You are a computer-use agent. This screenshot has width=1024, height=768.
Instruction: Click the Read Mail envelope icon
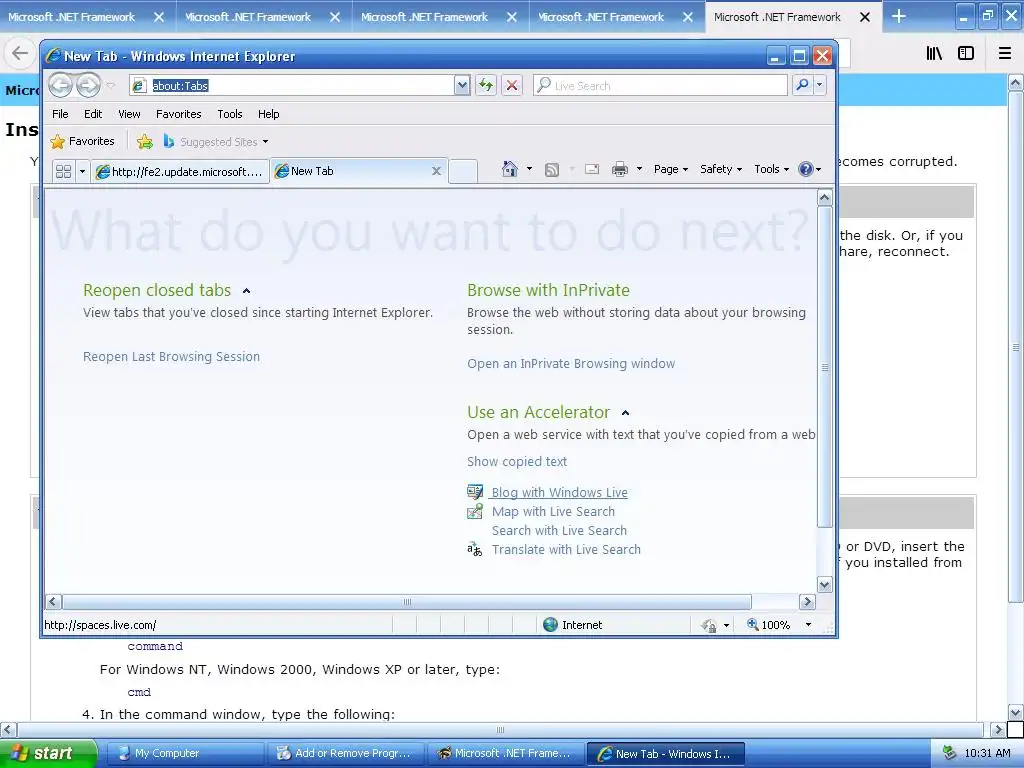pos(592,169)
